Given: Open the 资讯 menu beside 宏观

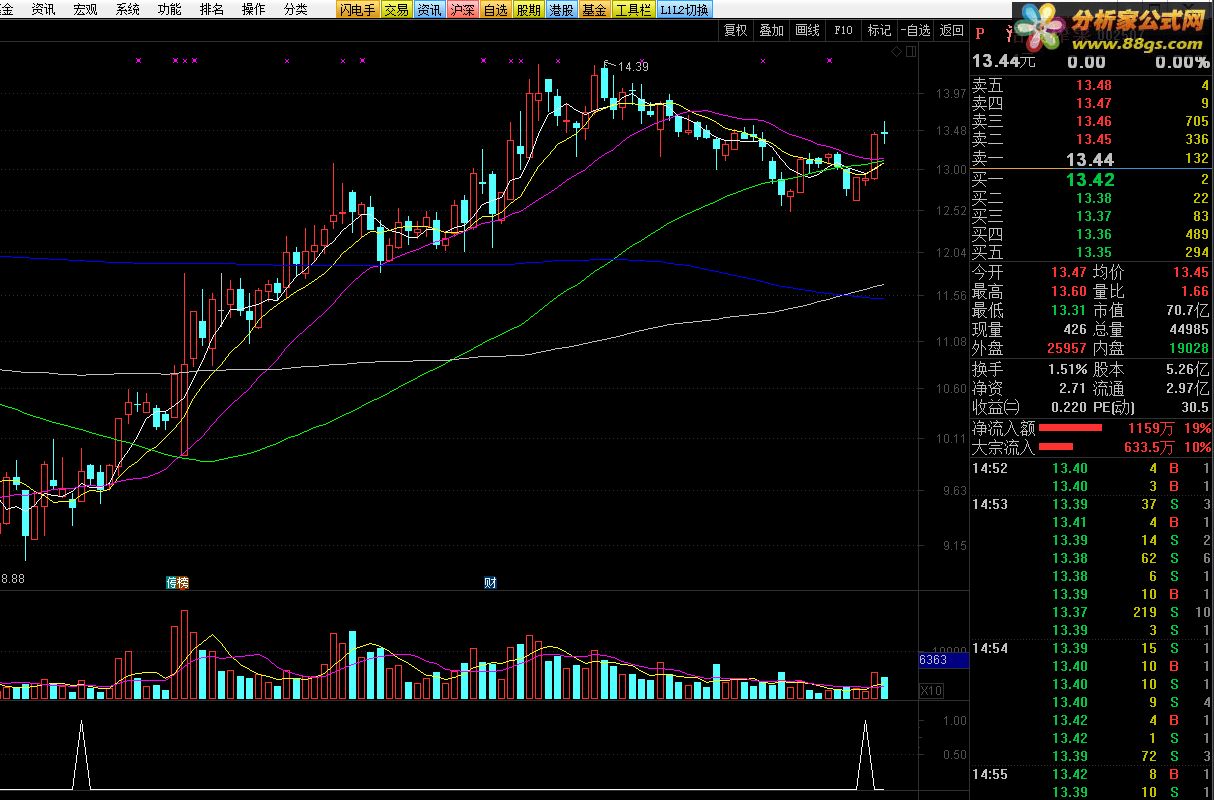Looking at the screenshot, I should pyautogui.click(x=43, y=10).
